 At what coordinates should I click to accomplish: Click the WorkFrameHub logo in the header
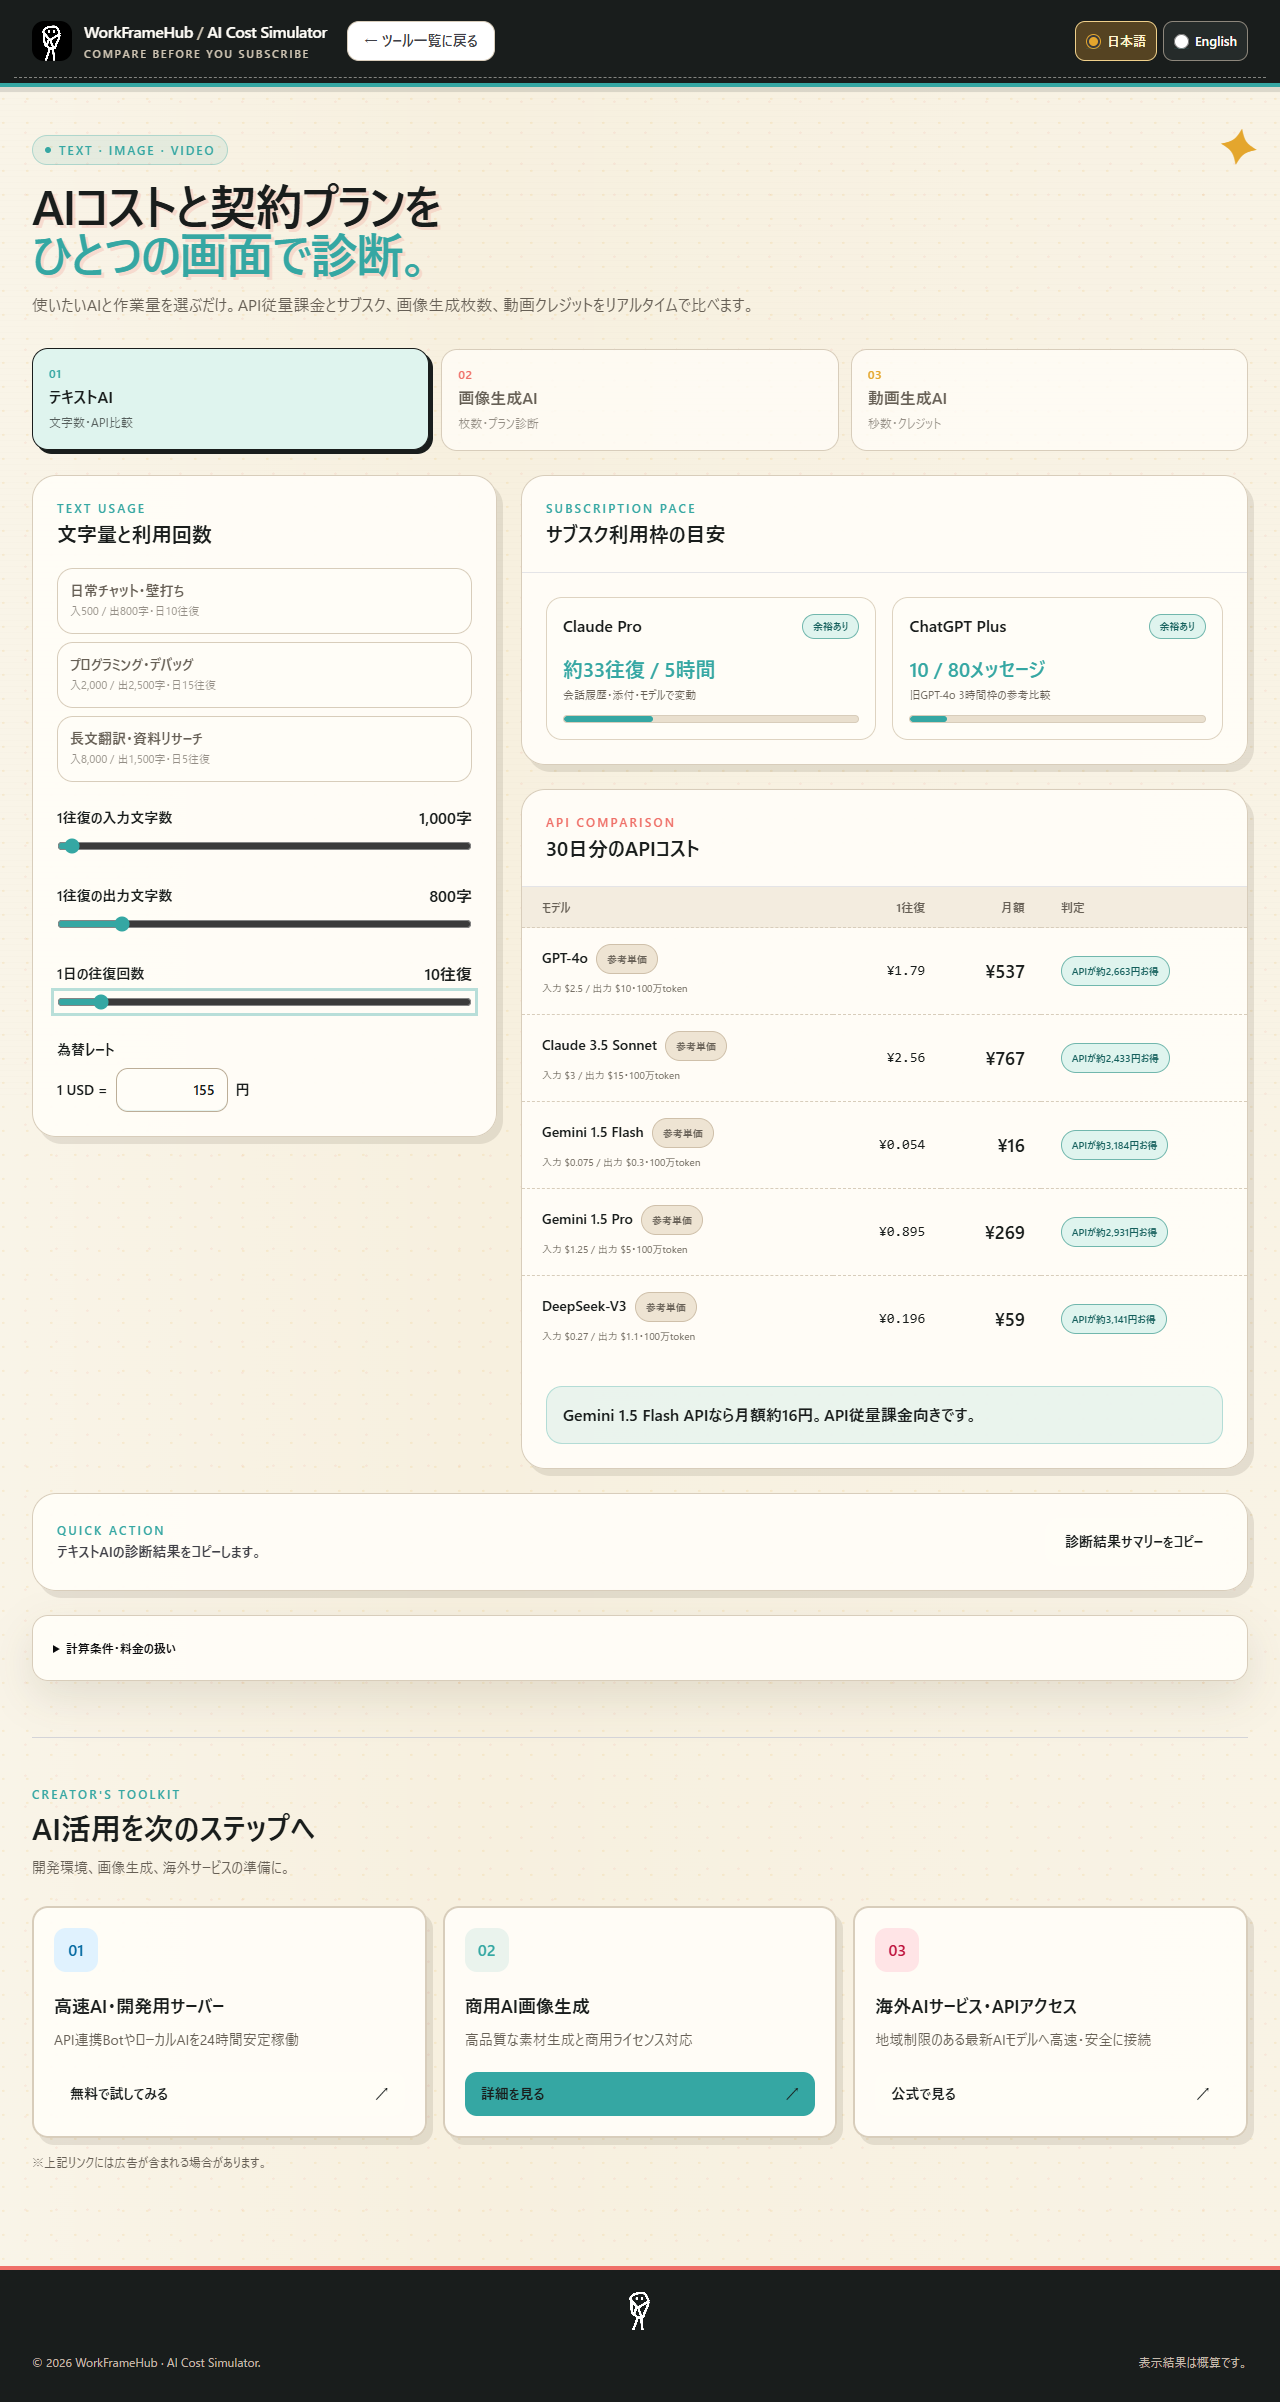(x=52, y=41)
